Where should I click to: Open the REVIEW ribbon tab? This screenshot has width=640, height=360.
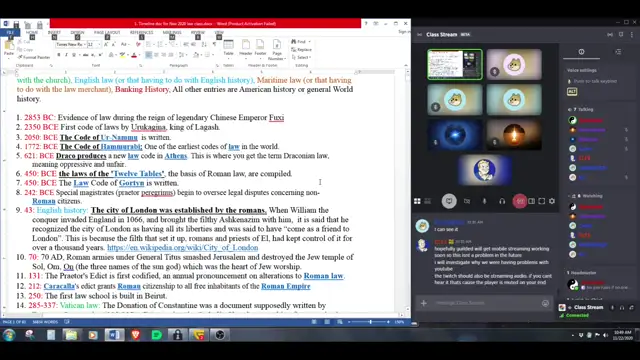pyautogui.click(x=198, y=32)
